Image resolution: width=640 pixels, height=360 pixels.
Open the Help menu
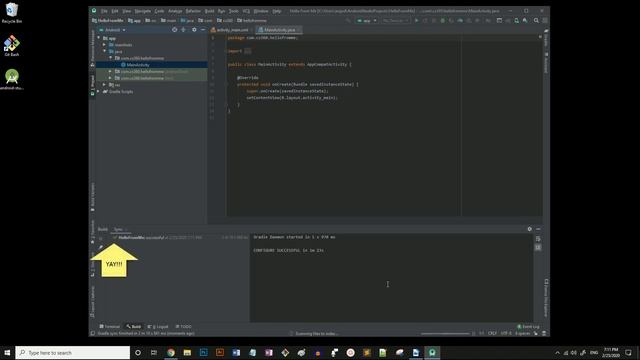click(277, 11)
